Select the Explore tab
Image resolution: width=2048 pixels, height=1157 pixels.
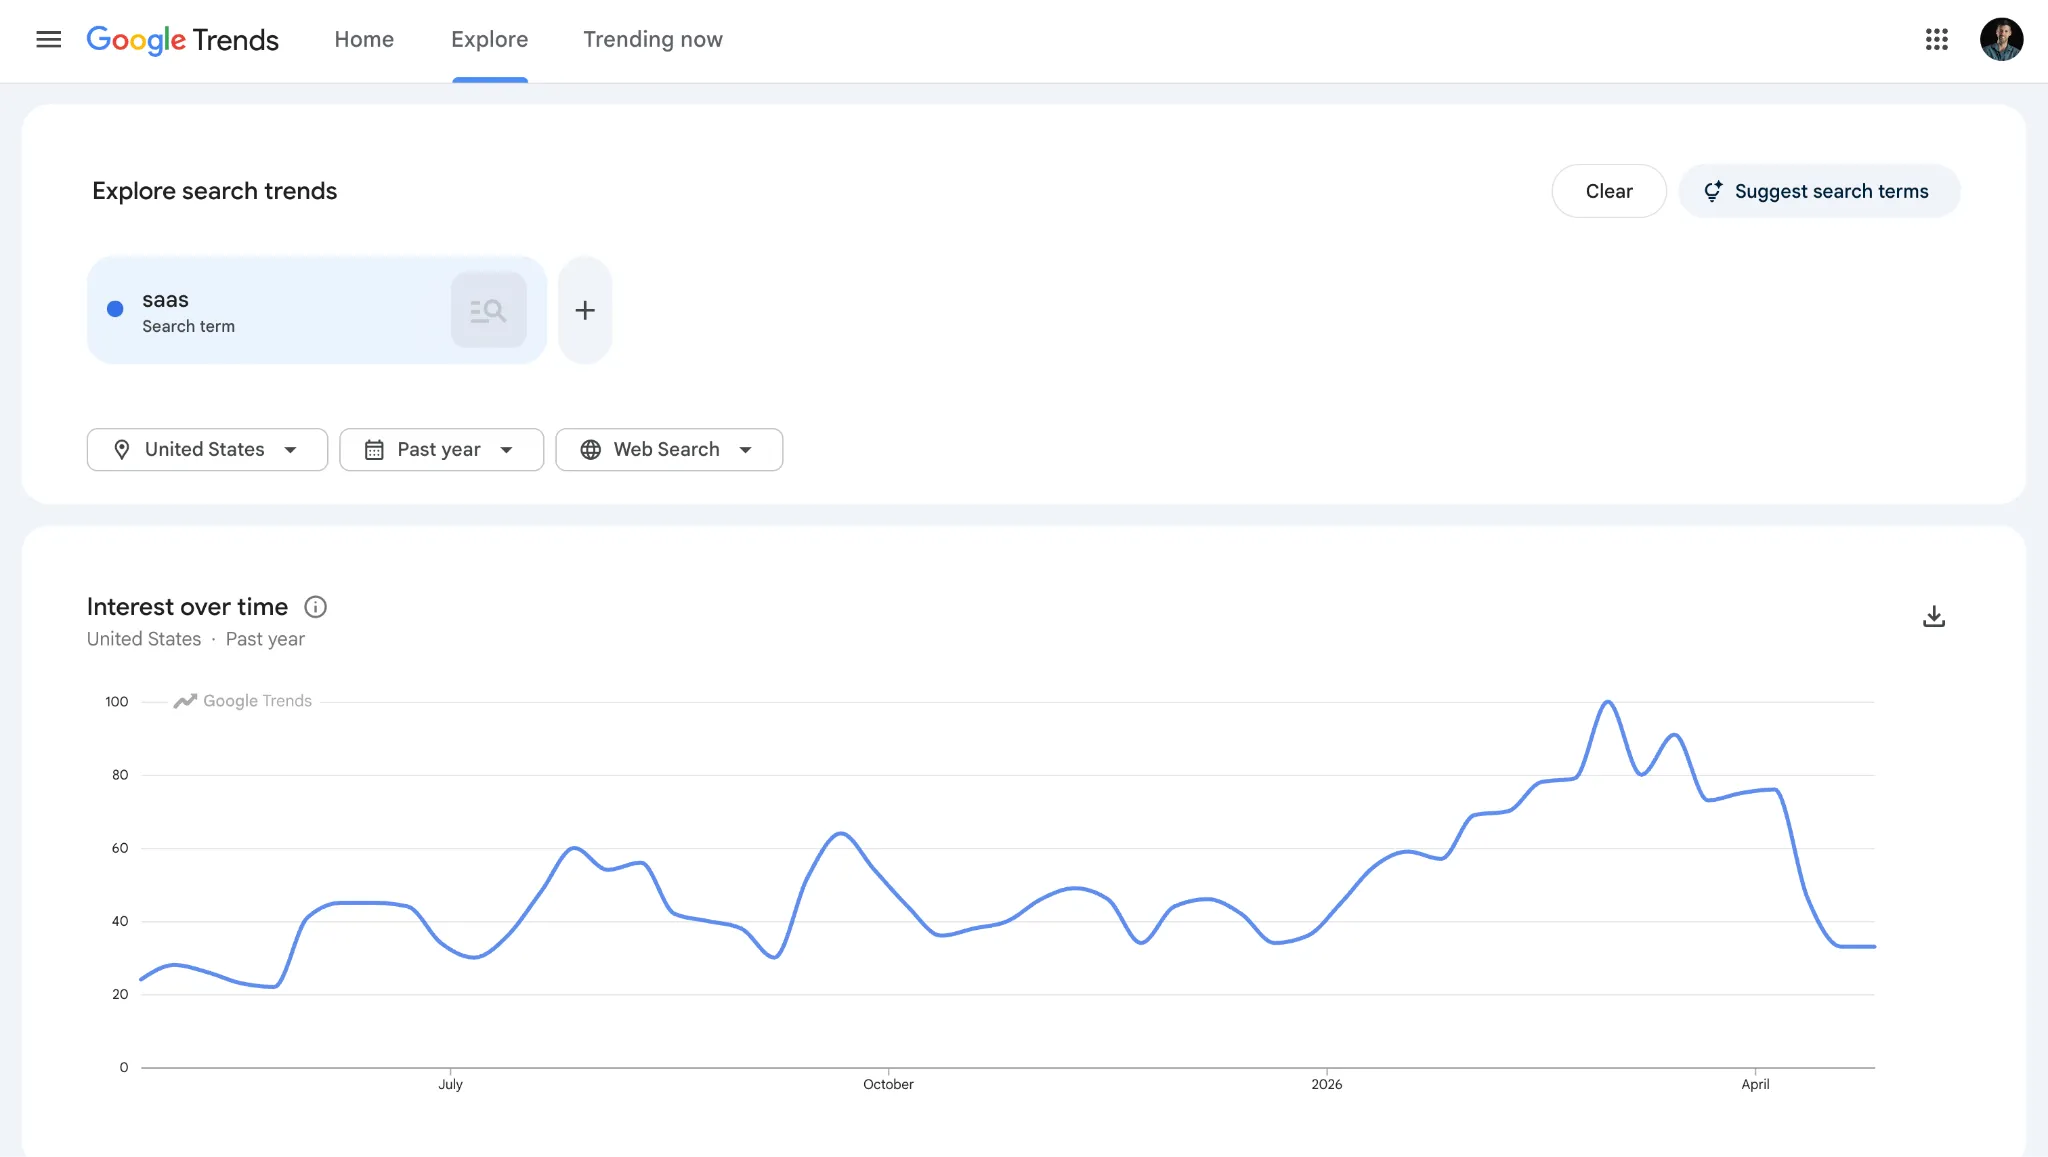click(x=489, y=39)
